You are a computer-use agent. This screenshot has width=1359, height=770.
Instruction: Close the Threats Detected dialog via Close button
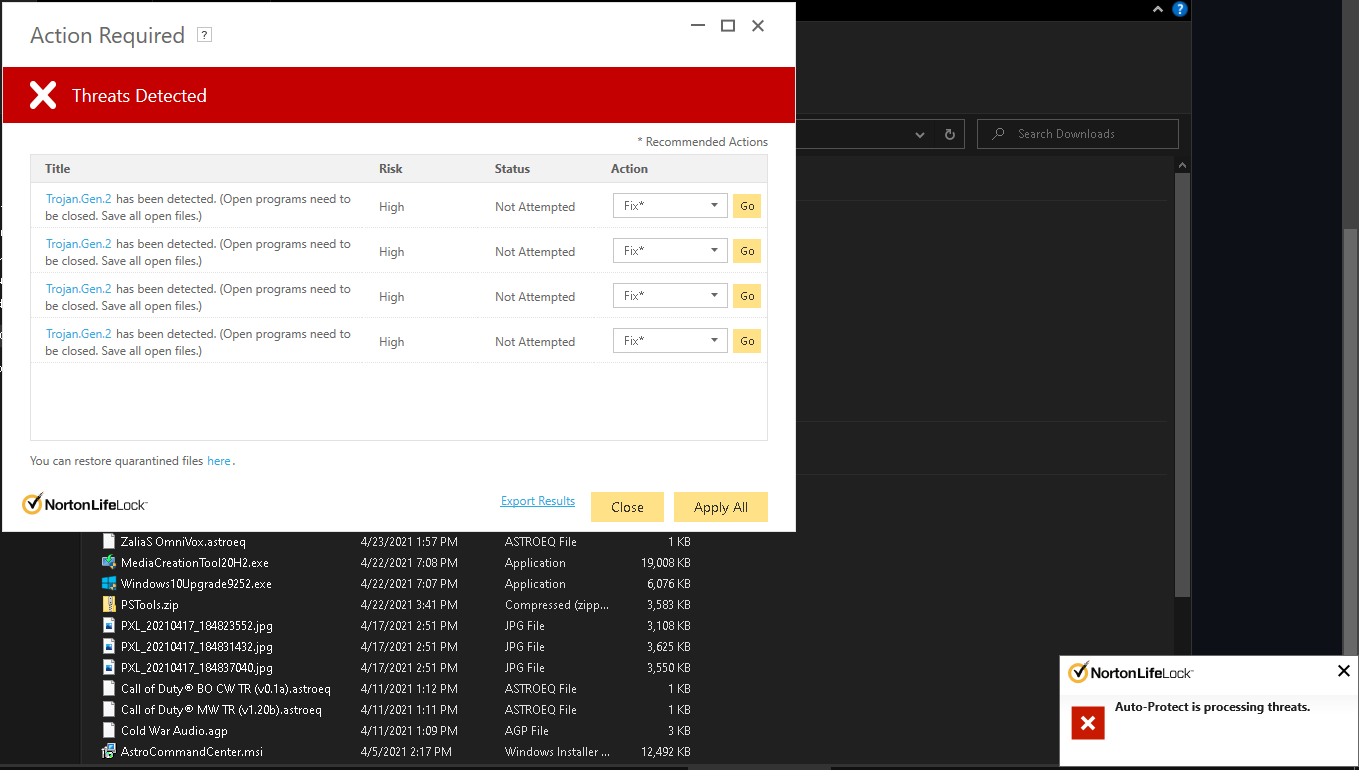pos(627,507)
